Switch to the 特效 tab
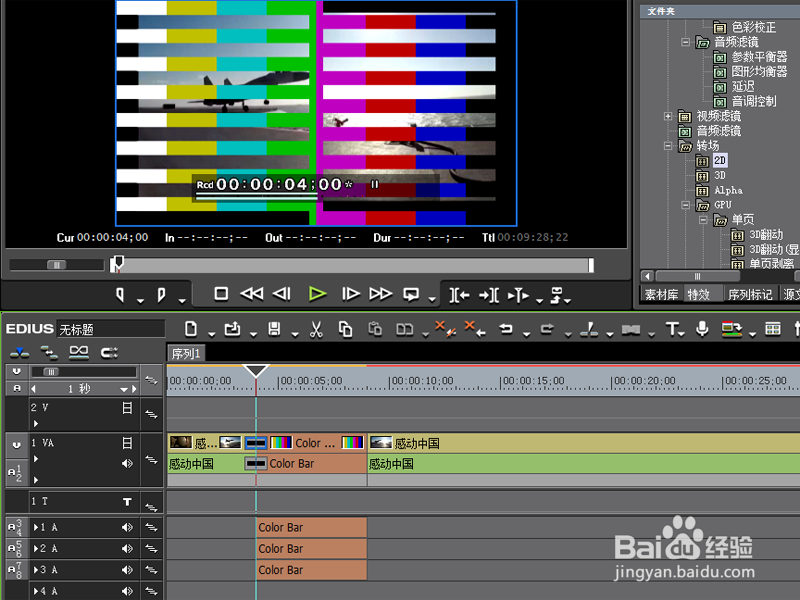800x600 pixels. coord(698,294)
